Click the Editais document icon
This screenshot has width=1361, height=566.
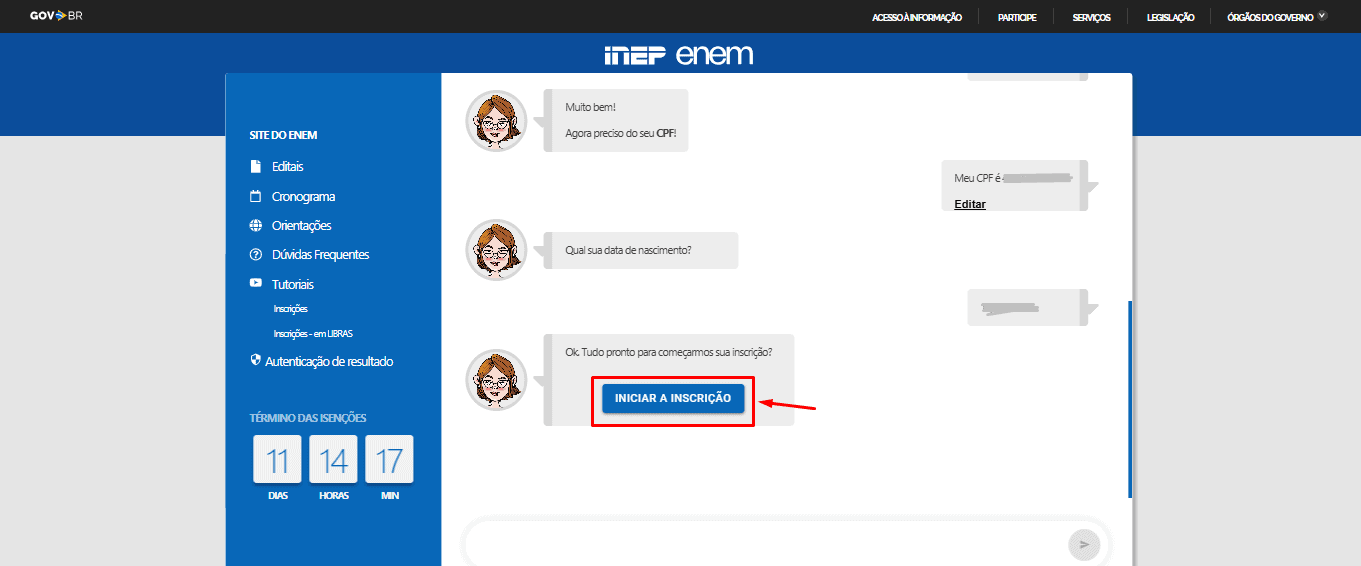pos(255,166)
